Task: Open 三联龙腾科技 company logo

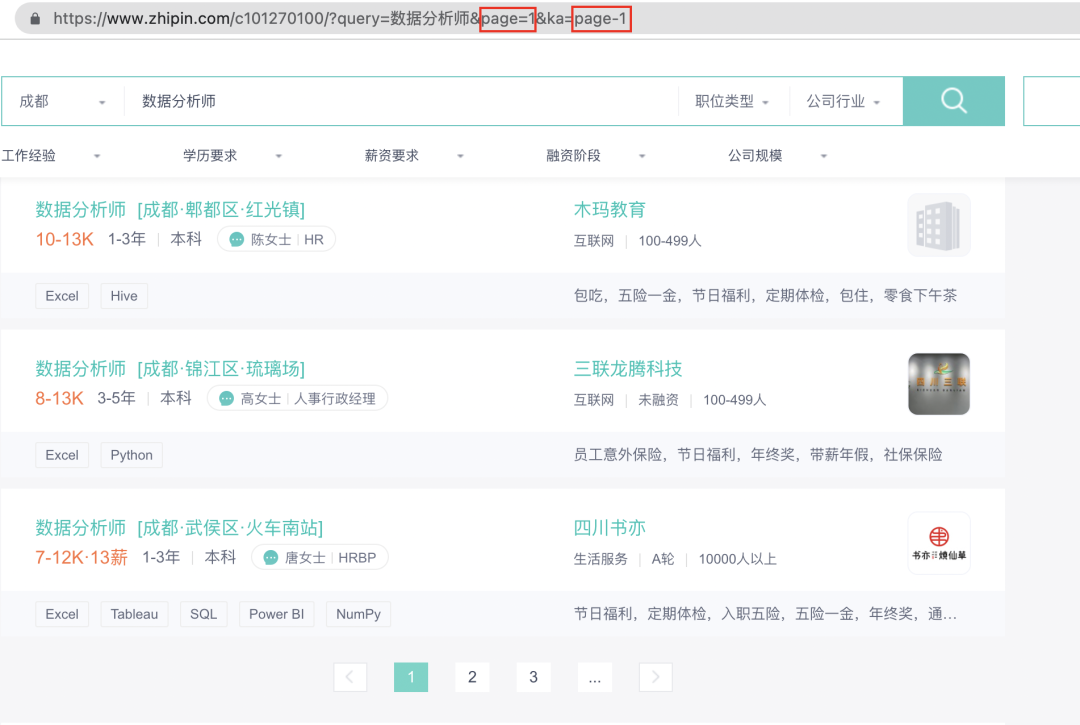Action: [938, 384]
